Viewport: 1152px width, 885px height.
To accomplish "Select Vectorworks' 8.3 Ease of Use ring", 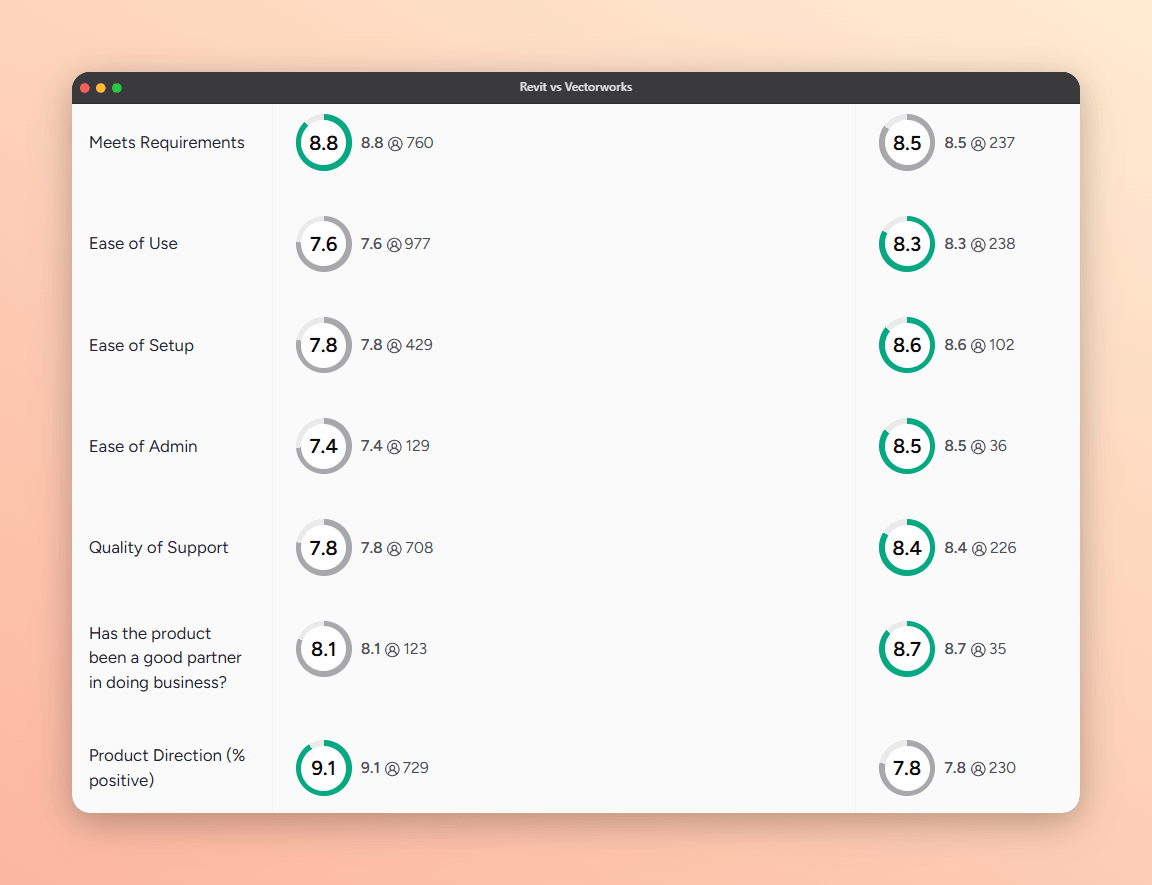I will click(x=907, y=244).
